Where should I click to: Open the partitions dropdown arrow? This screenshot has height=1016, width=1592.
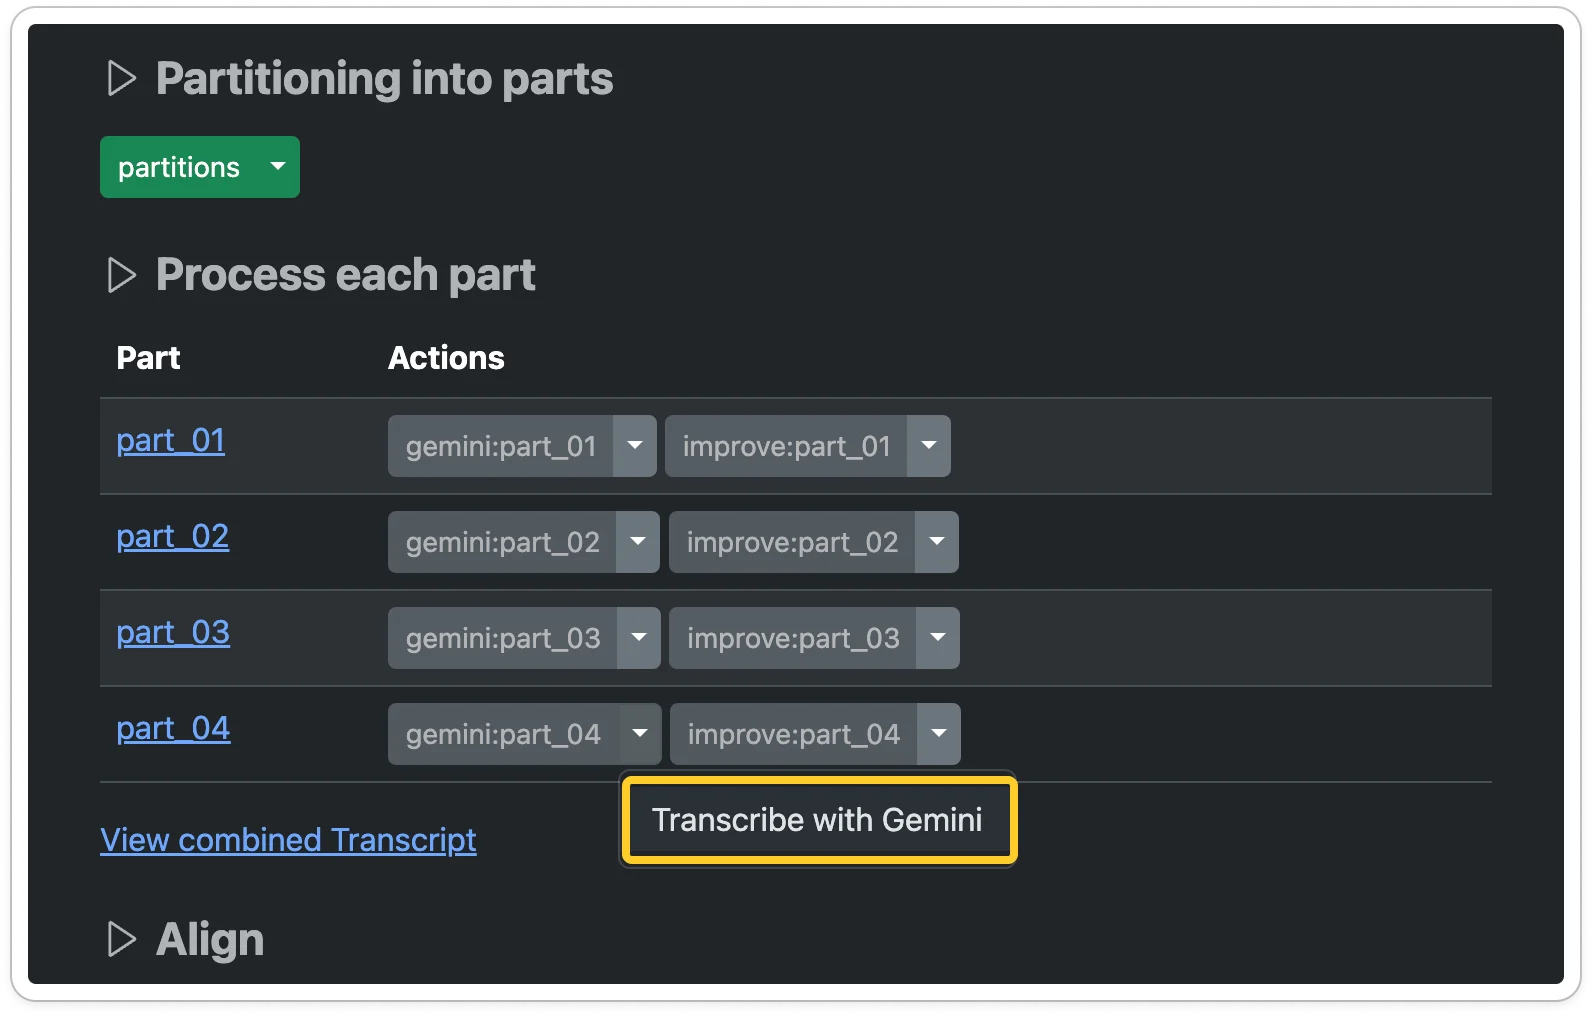278,167
